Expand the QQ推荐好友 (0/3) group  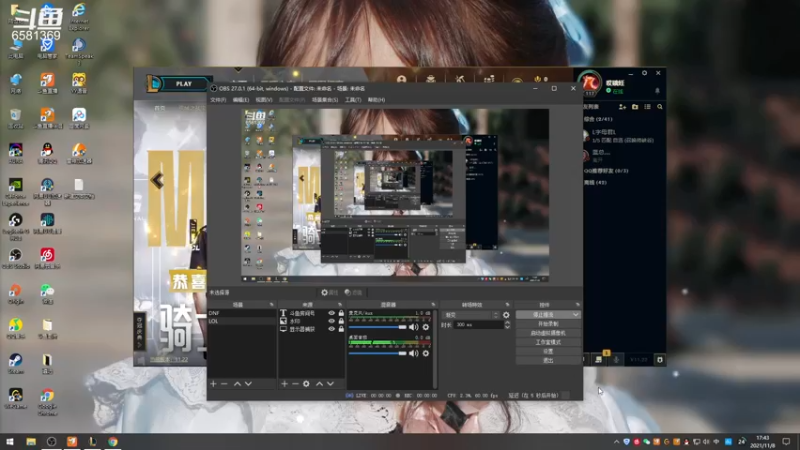point(606,171)
